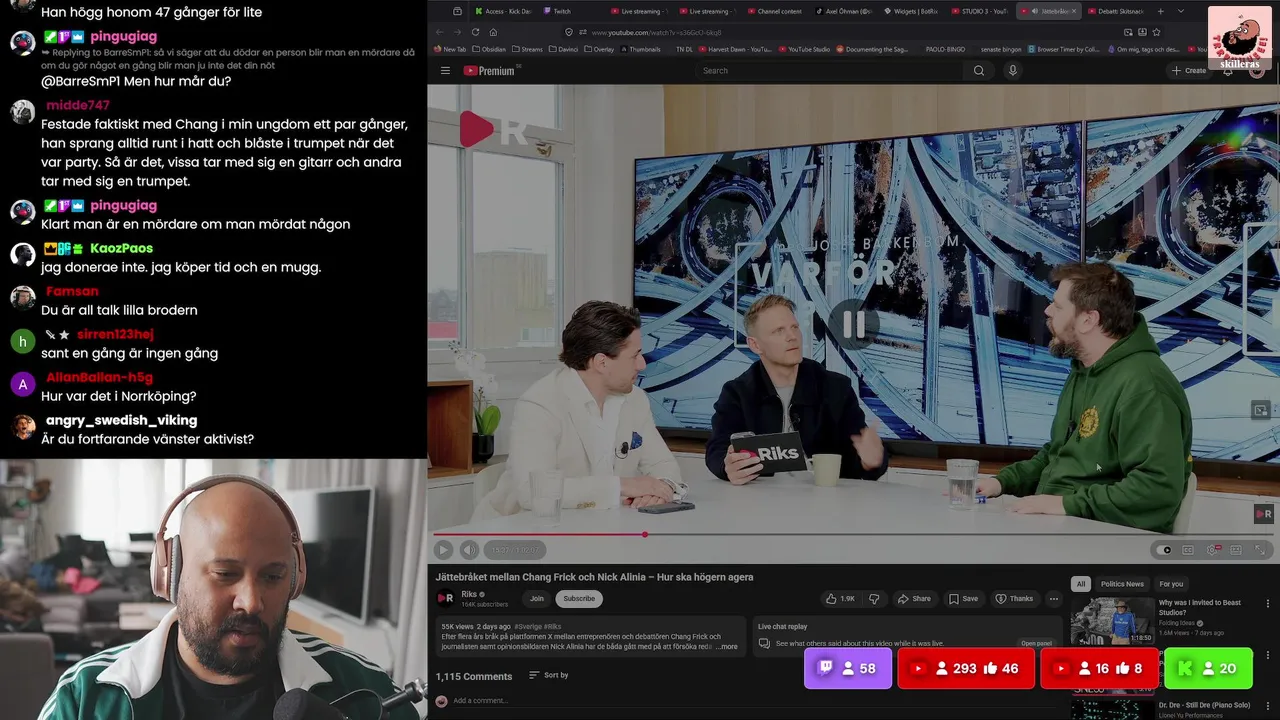Click the browser address bar URL
Viewport: 1280px width, 720px height.
[657, 32]
